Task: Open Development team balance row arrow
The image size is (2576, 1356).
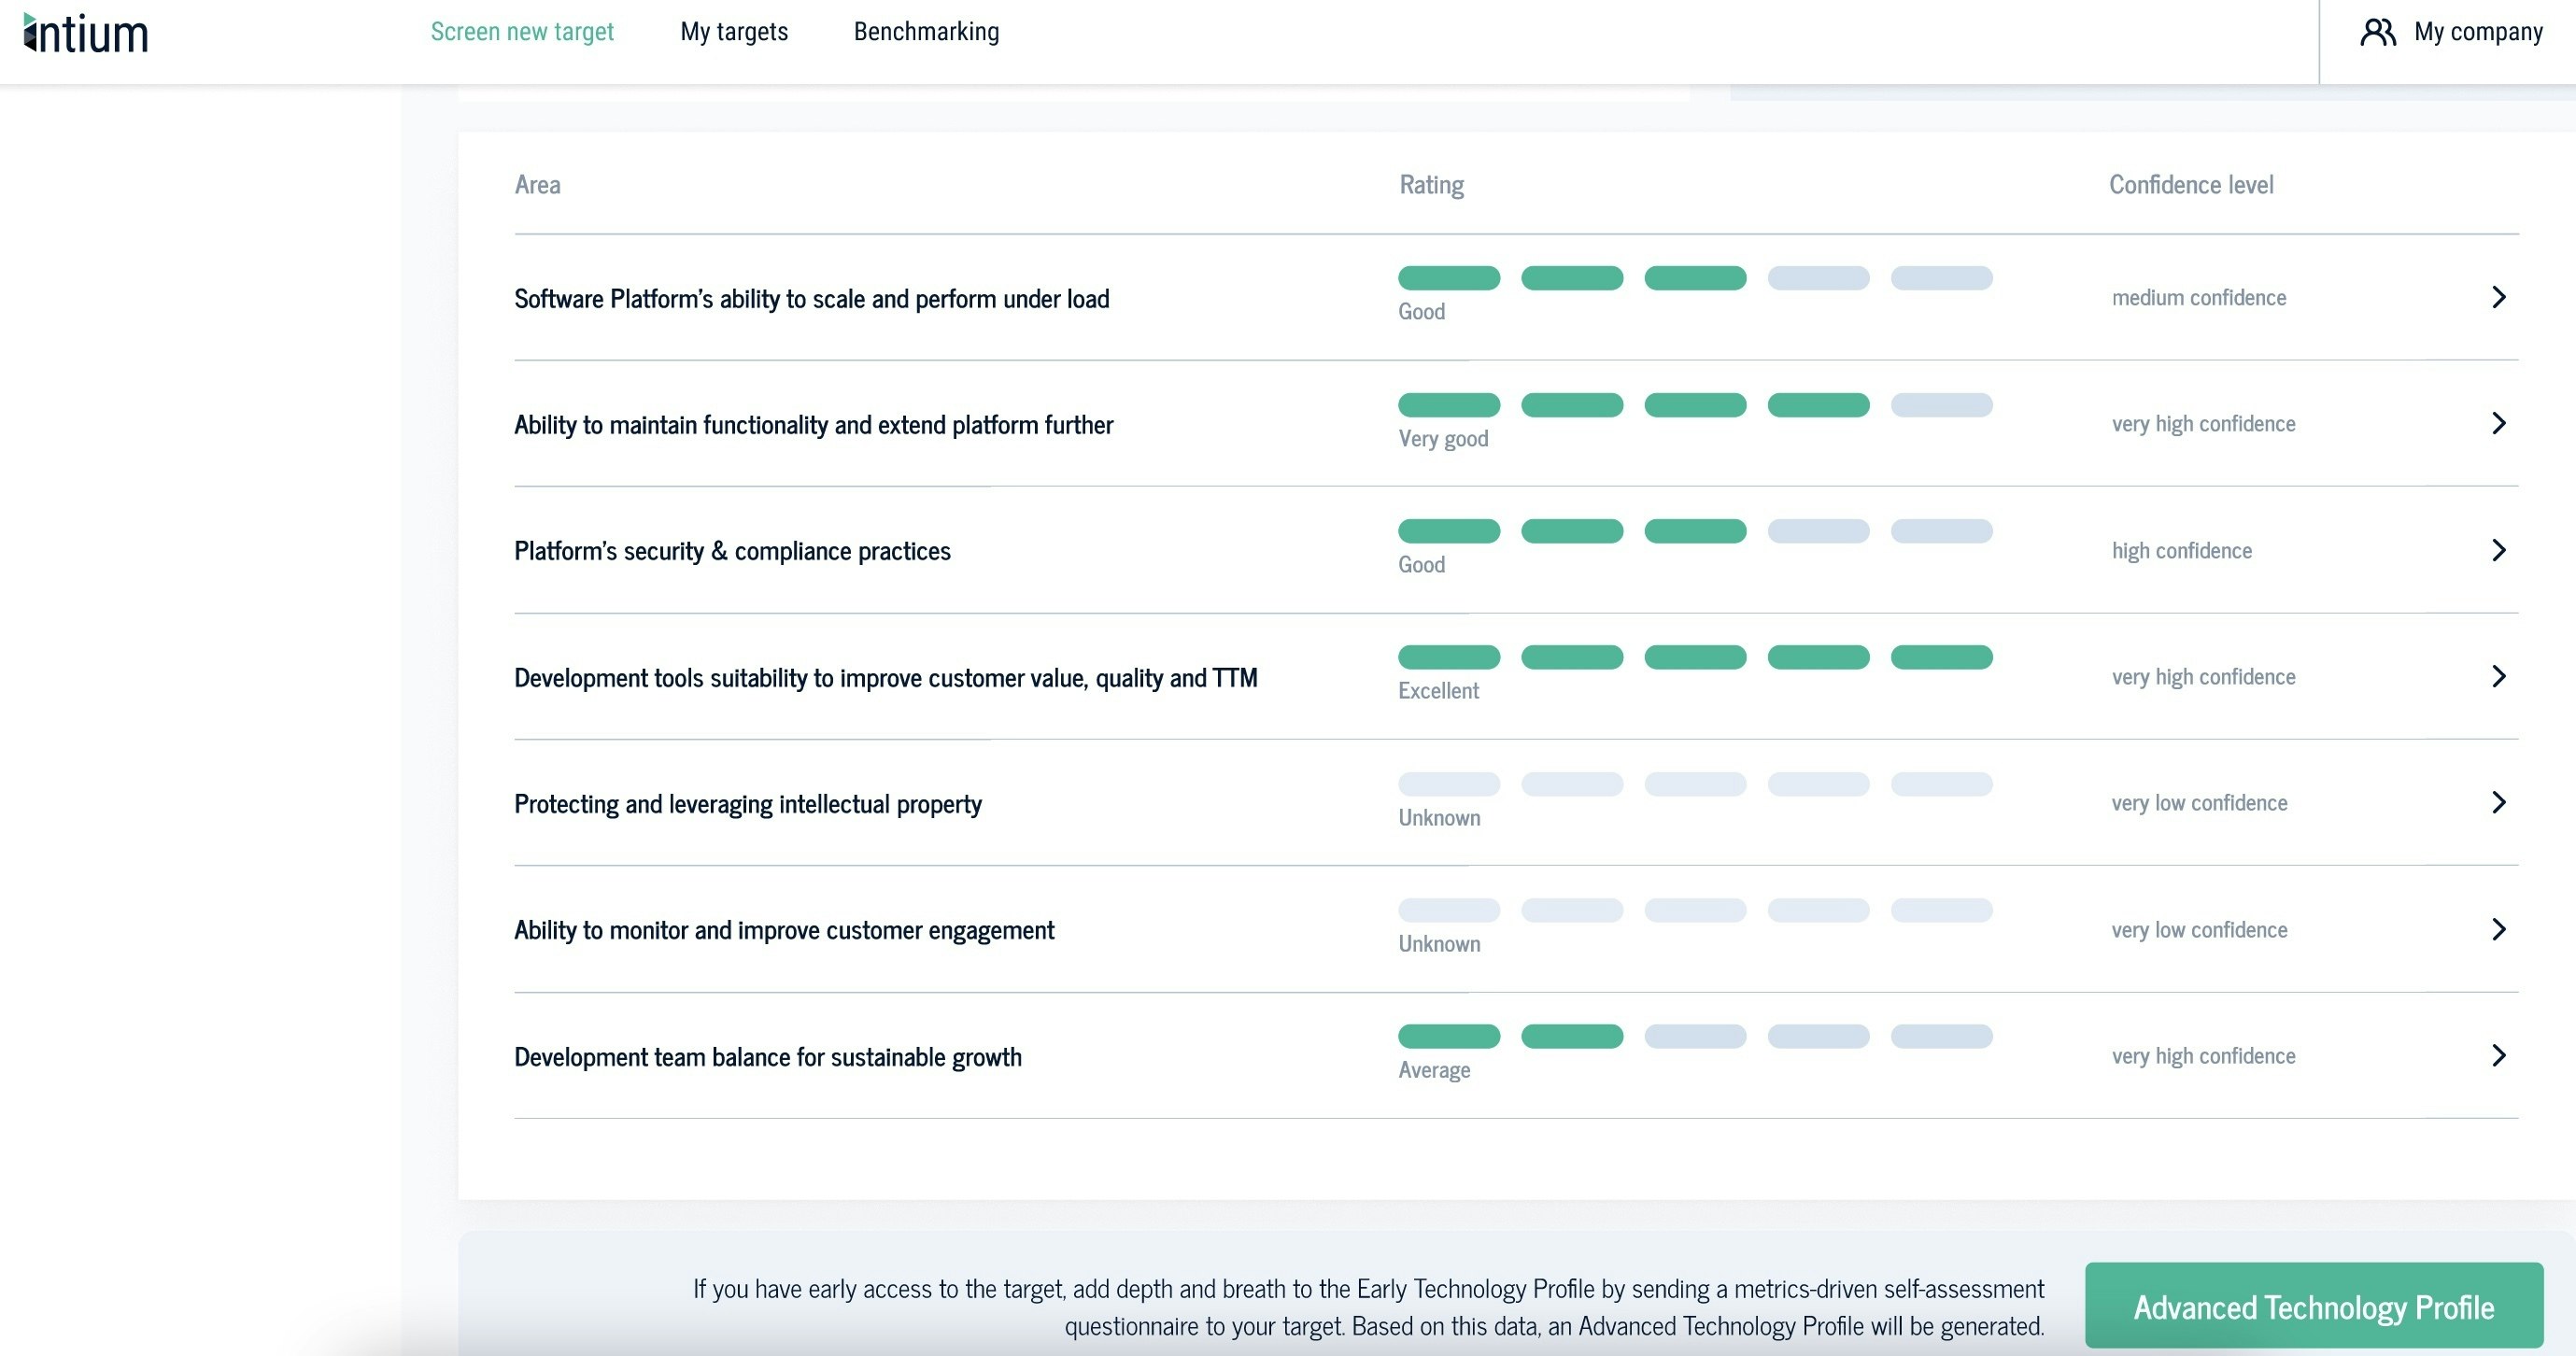Action: (2498, 1055)
